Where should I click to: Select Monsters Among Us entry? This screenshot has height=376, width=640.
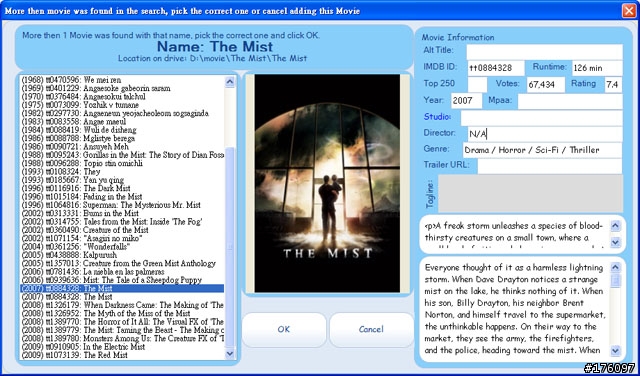(x=122, y=338)
